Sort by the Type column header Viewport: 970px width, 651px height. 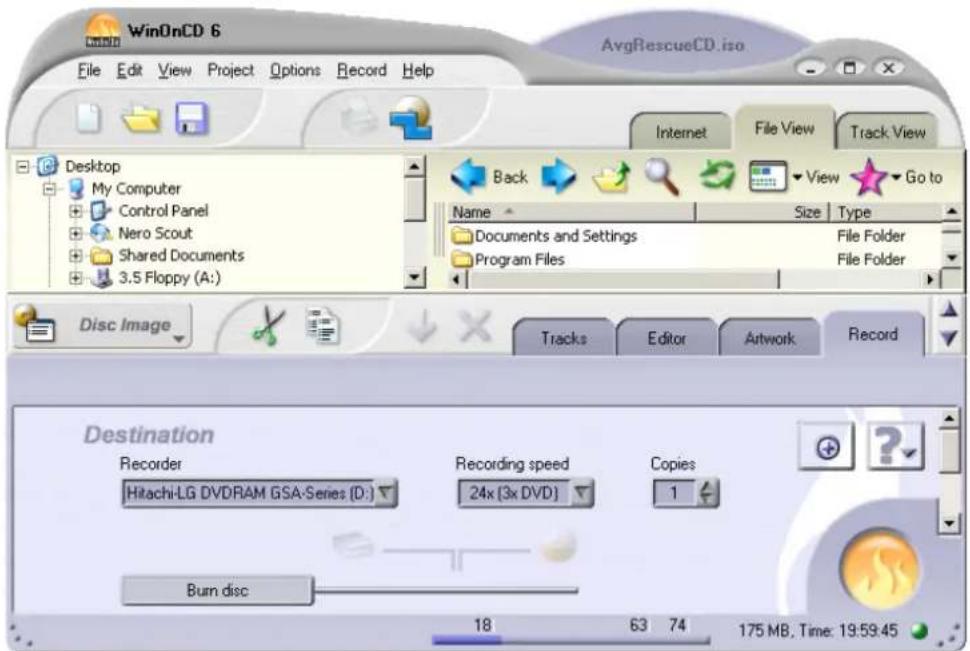[886, 212]
